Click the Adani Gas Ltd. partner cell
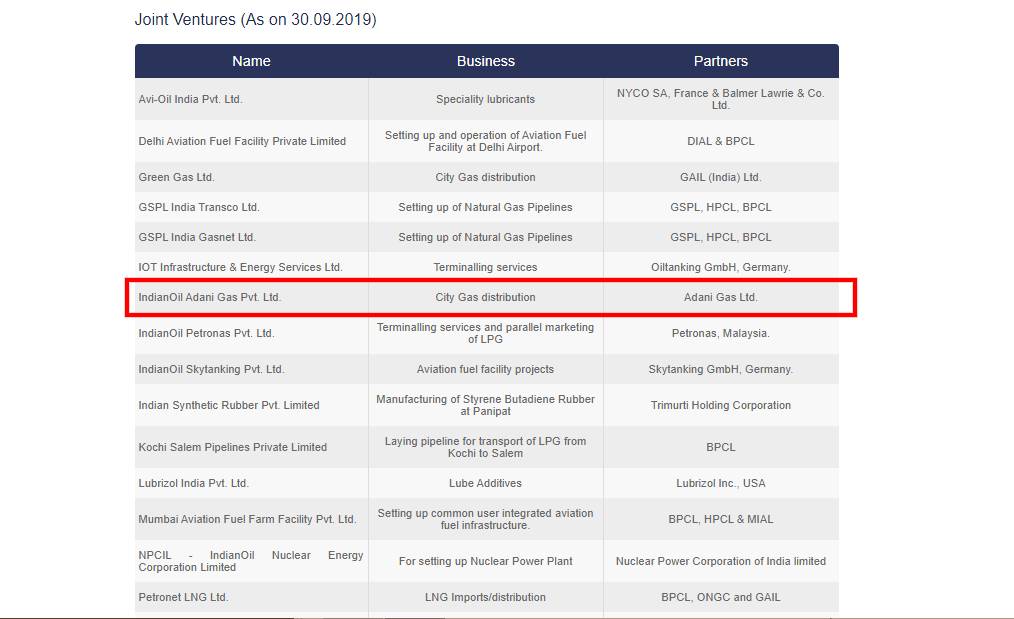This screenshot has height=619, width=1014. pos(720,297)
